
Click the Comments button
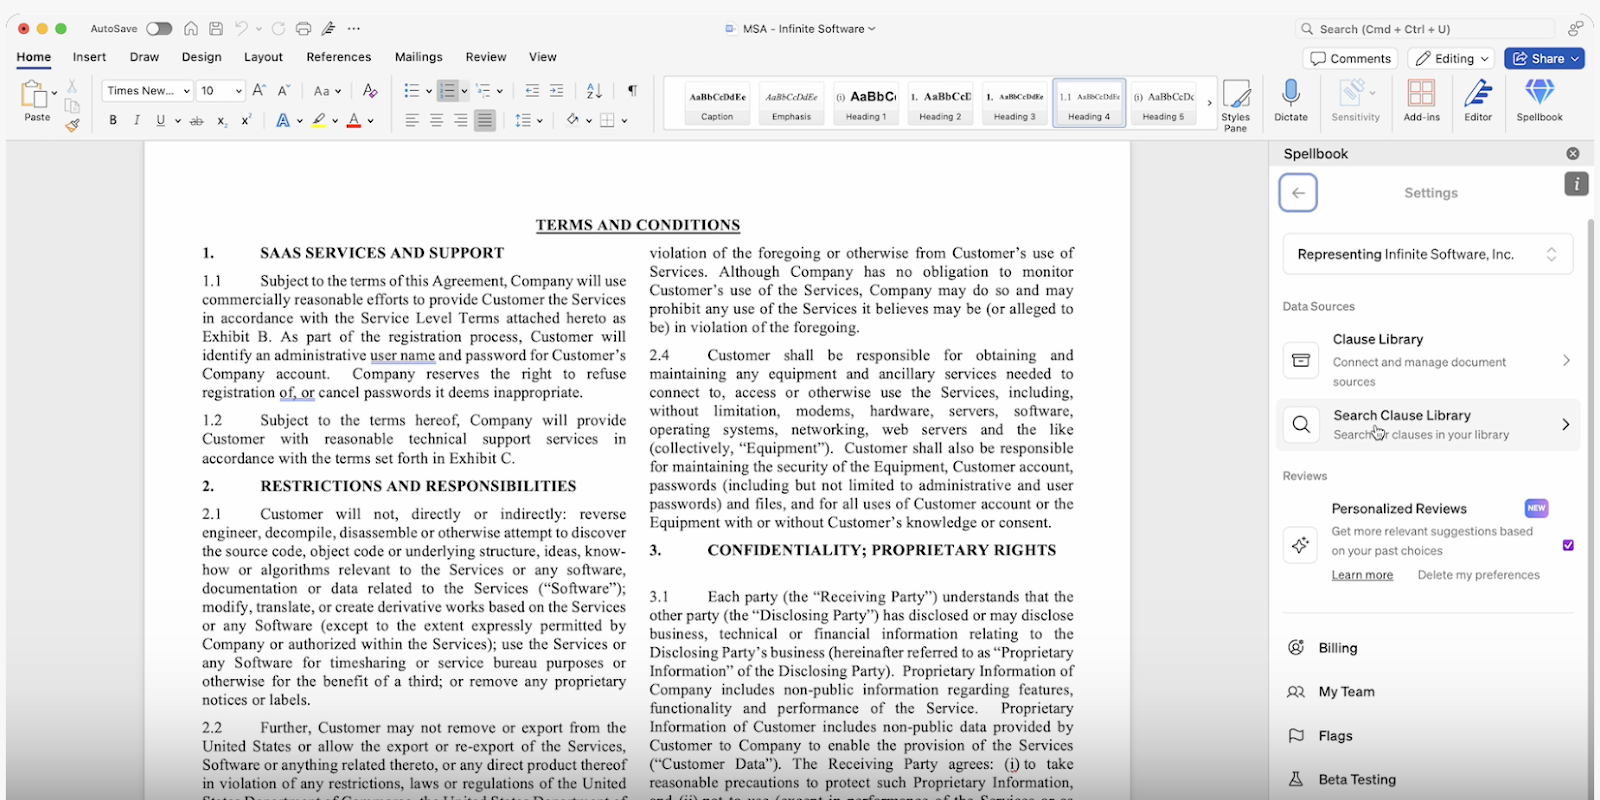pyautogui.click(x=1350, y=59)
